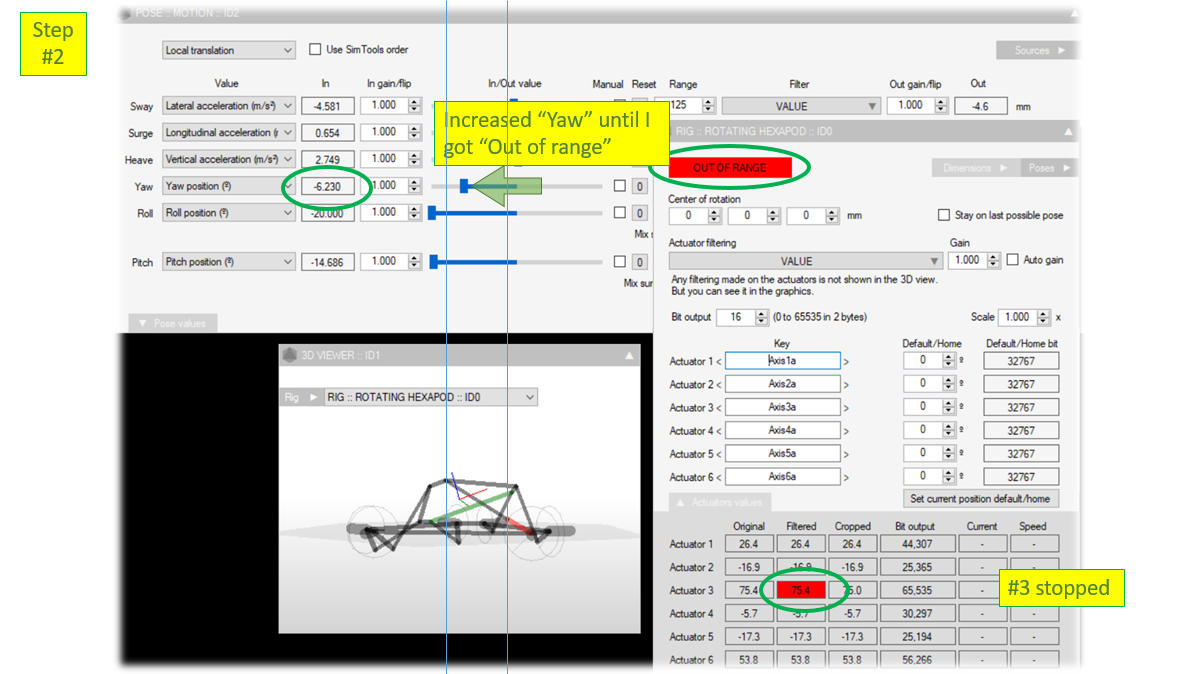Screen dimensions: 1197x674
Task: Reset the Roll axis with its 0 button
Action: [639, 213]
